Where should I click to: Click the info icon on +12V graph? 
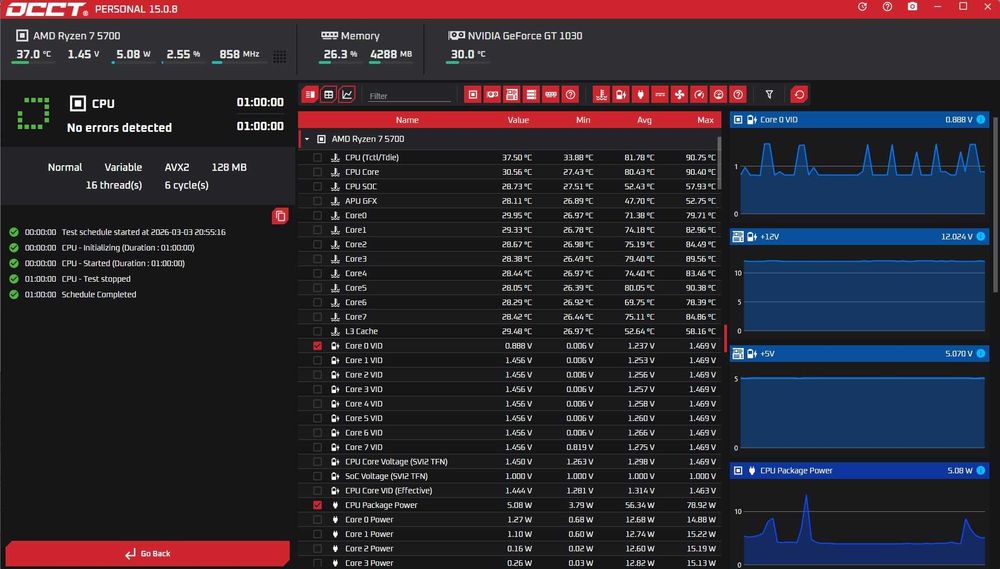980,237
